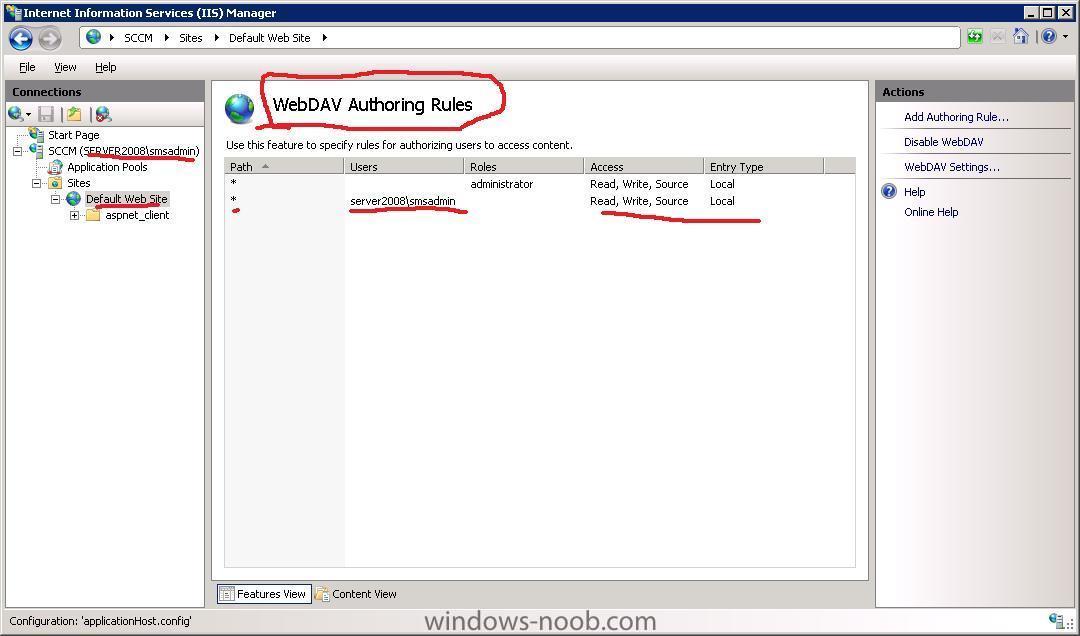
Task: Click Local entry type in smsadmin row
Action: point(722,201)
